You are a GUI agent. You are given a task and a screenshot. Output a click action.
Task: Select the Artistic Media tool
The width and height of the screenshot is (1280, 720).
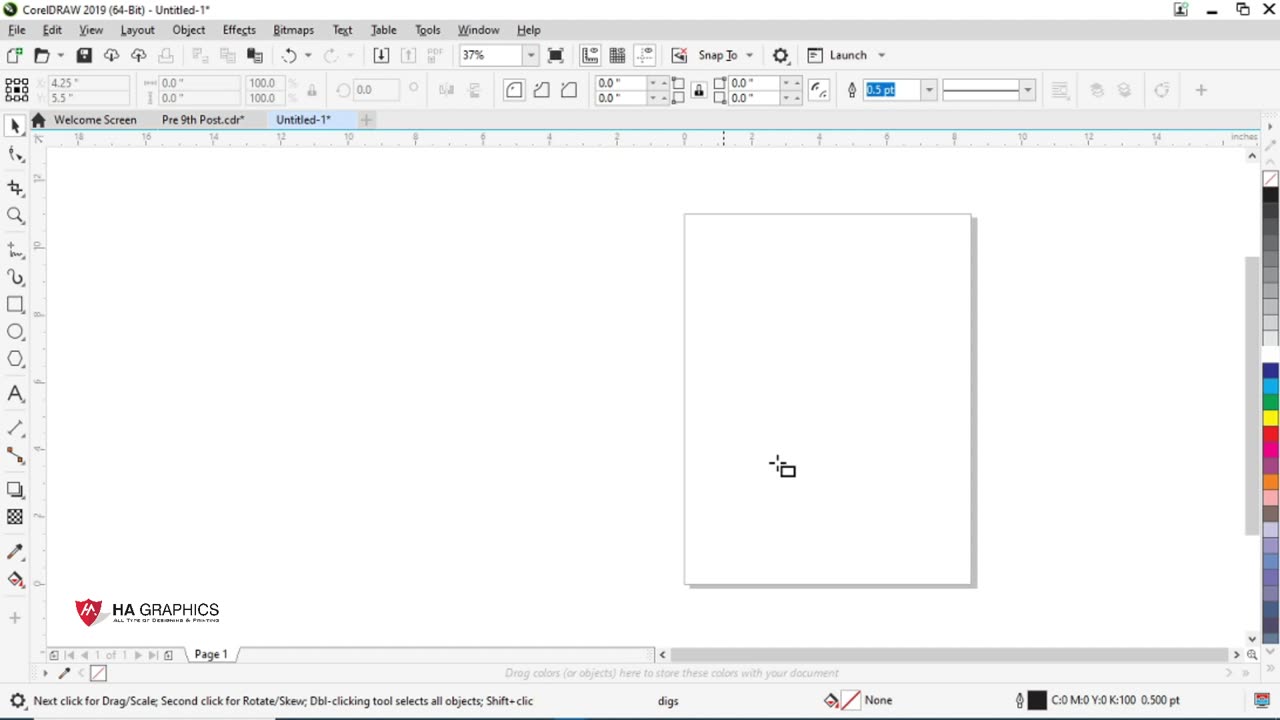pyautogui.click(x=15, y=277)
